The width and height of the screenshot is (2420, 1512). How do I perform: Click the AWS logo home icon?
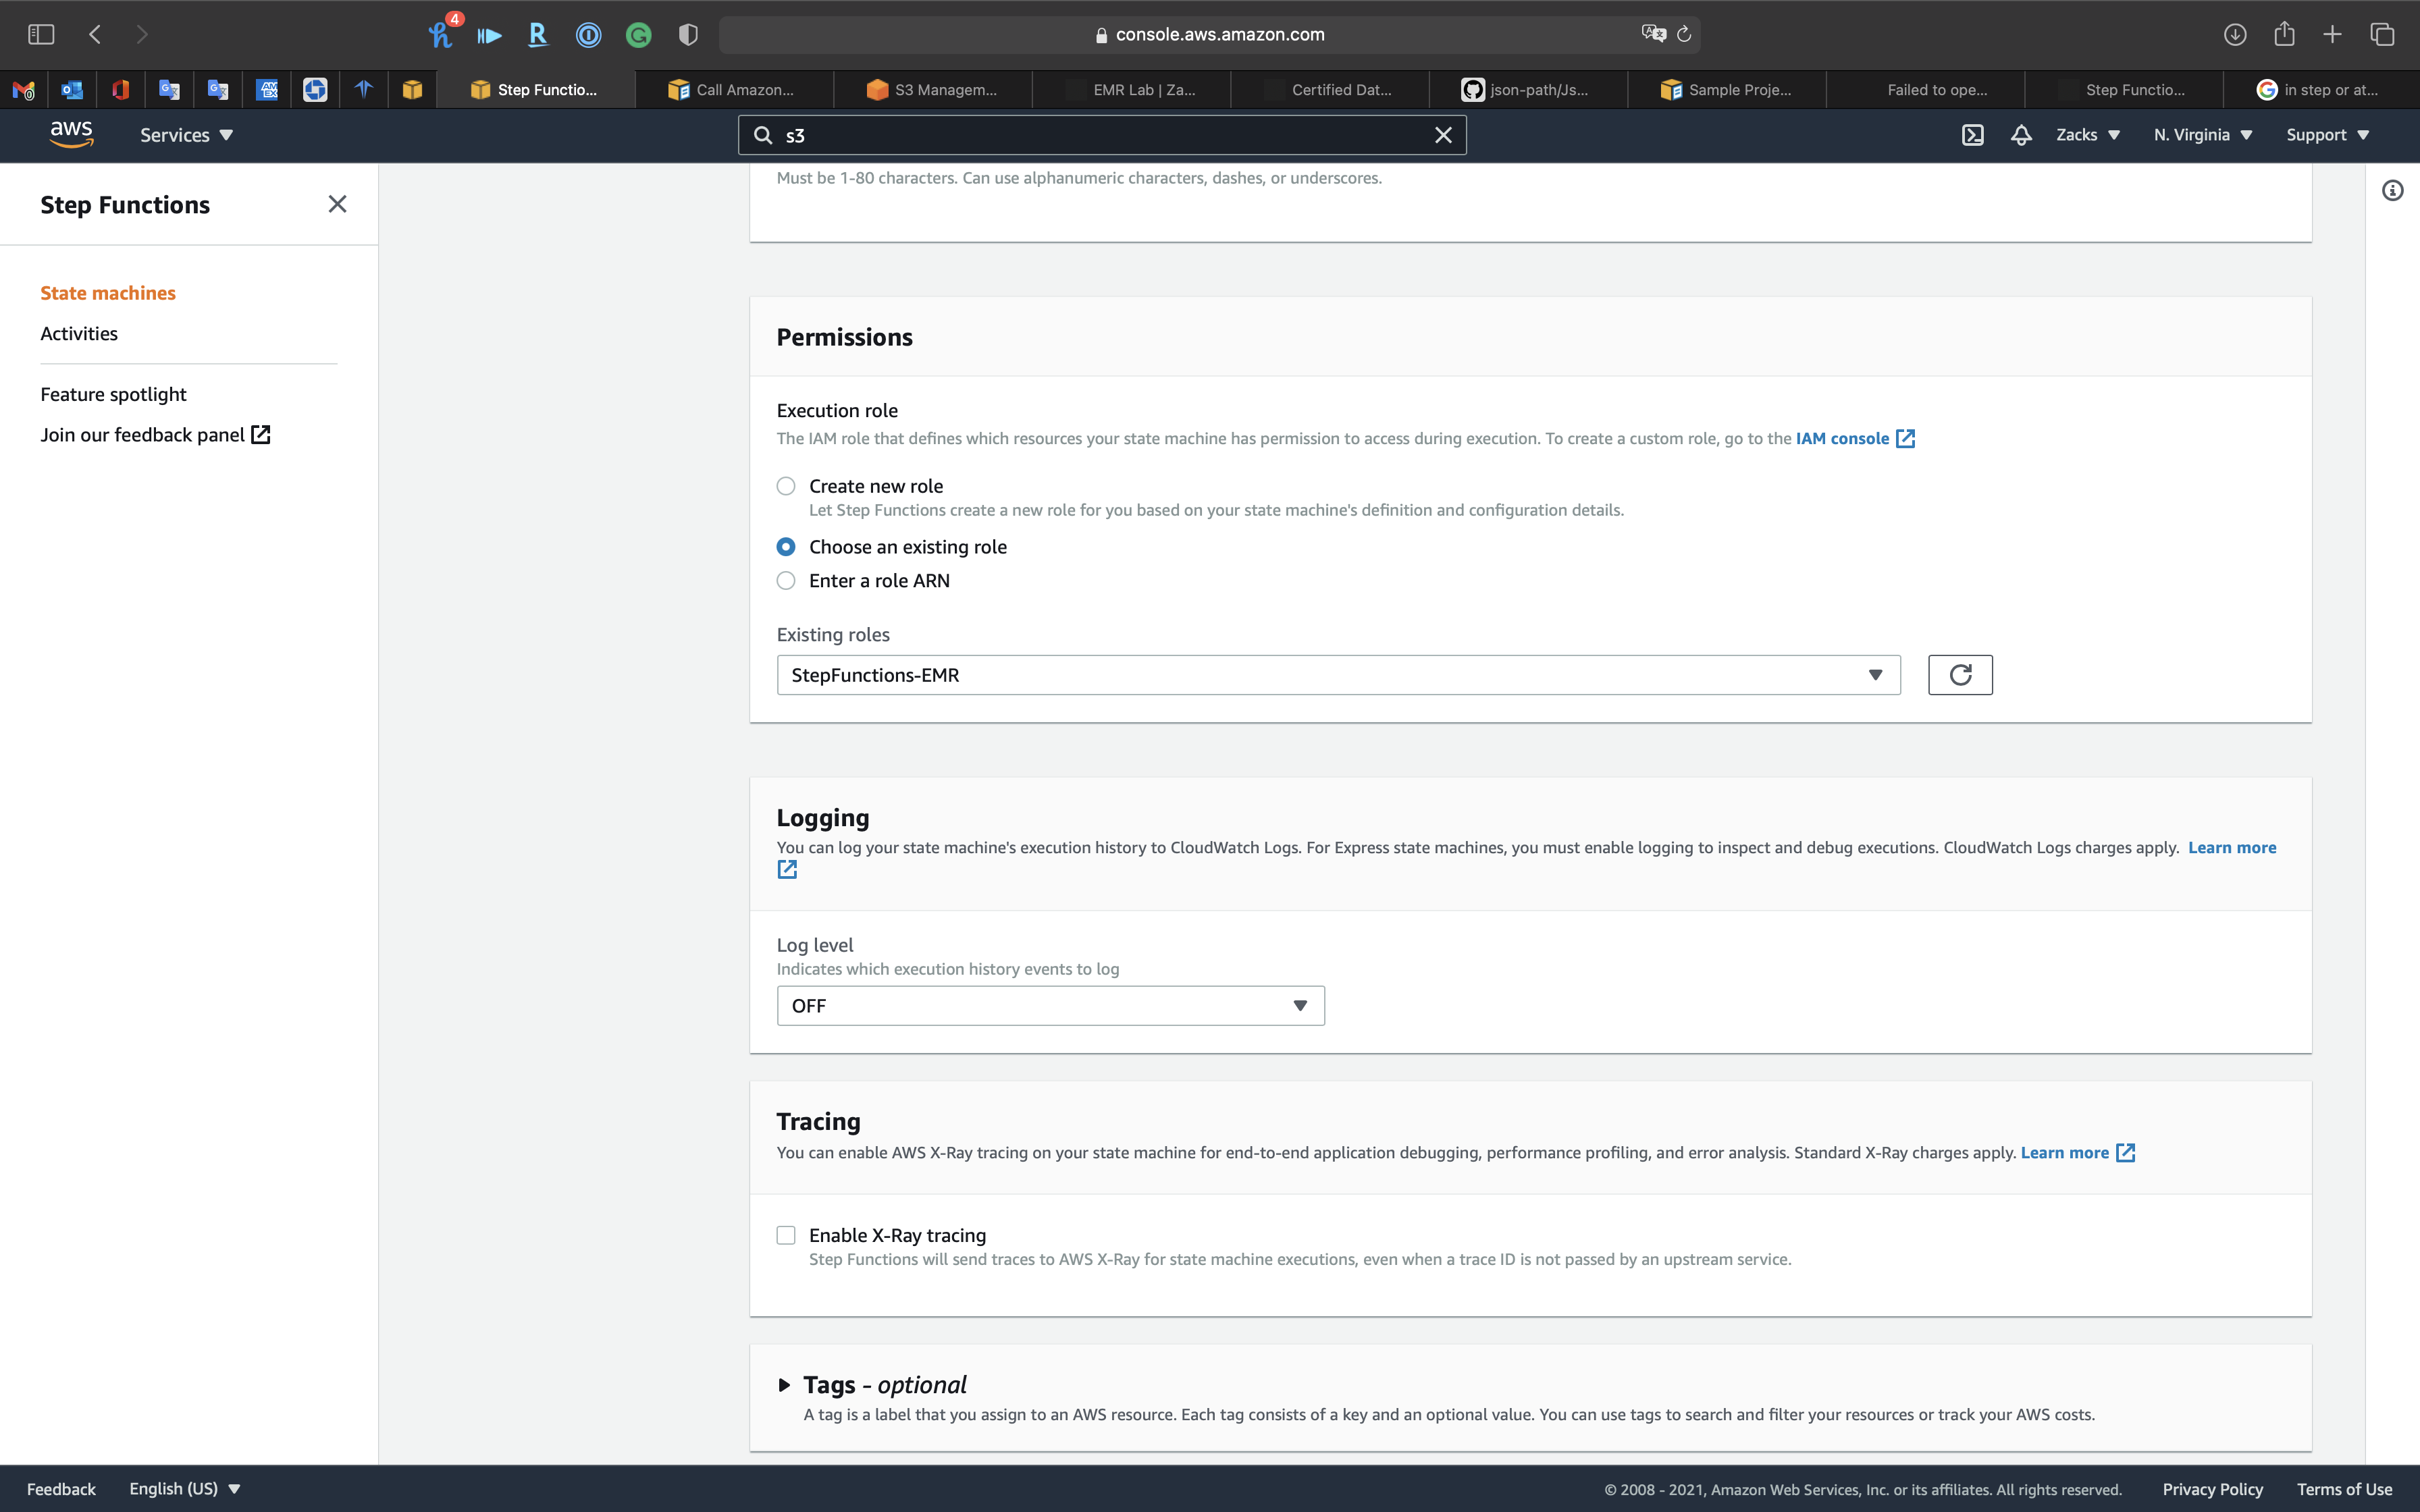71,134
